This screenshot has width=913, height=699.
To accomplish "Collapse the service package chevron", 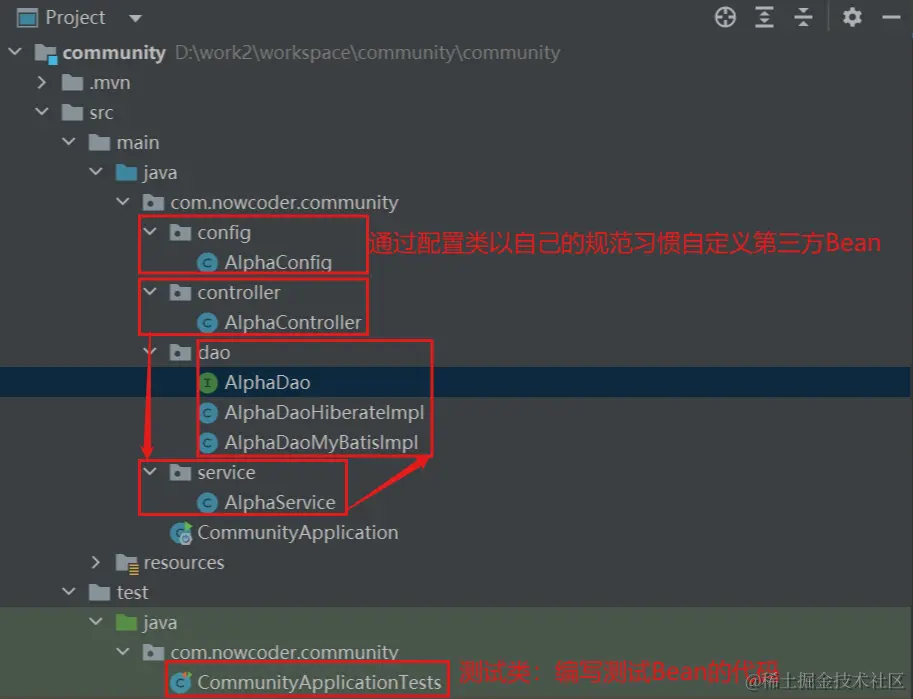I will coord(150,472).
